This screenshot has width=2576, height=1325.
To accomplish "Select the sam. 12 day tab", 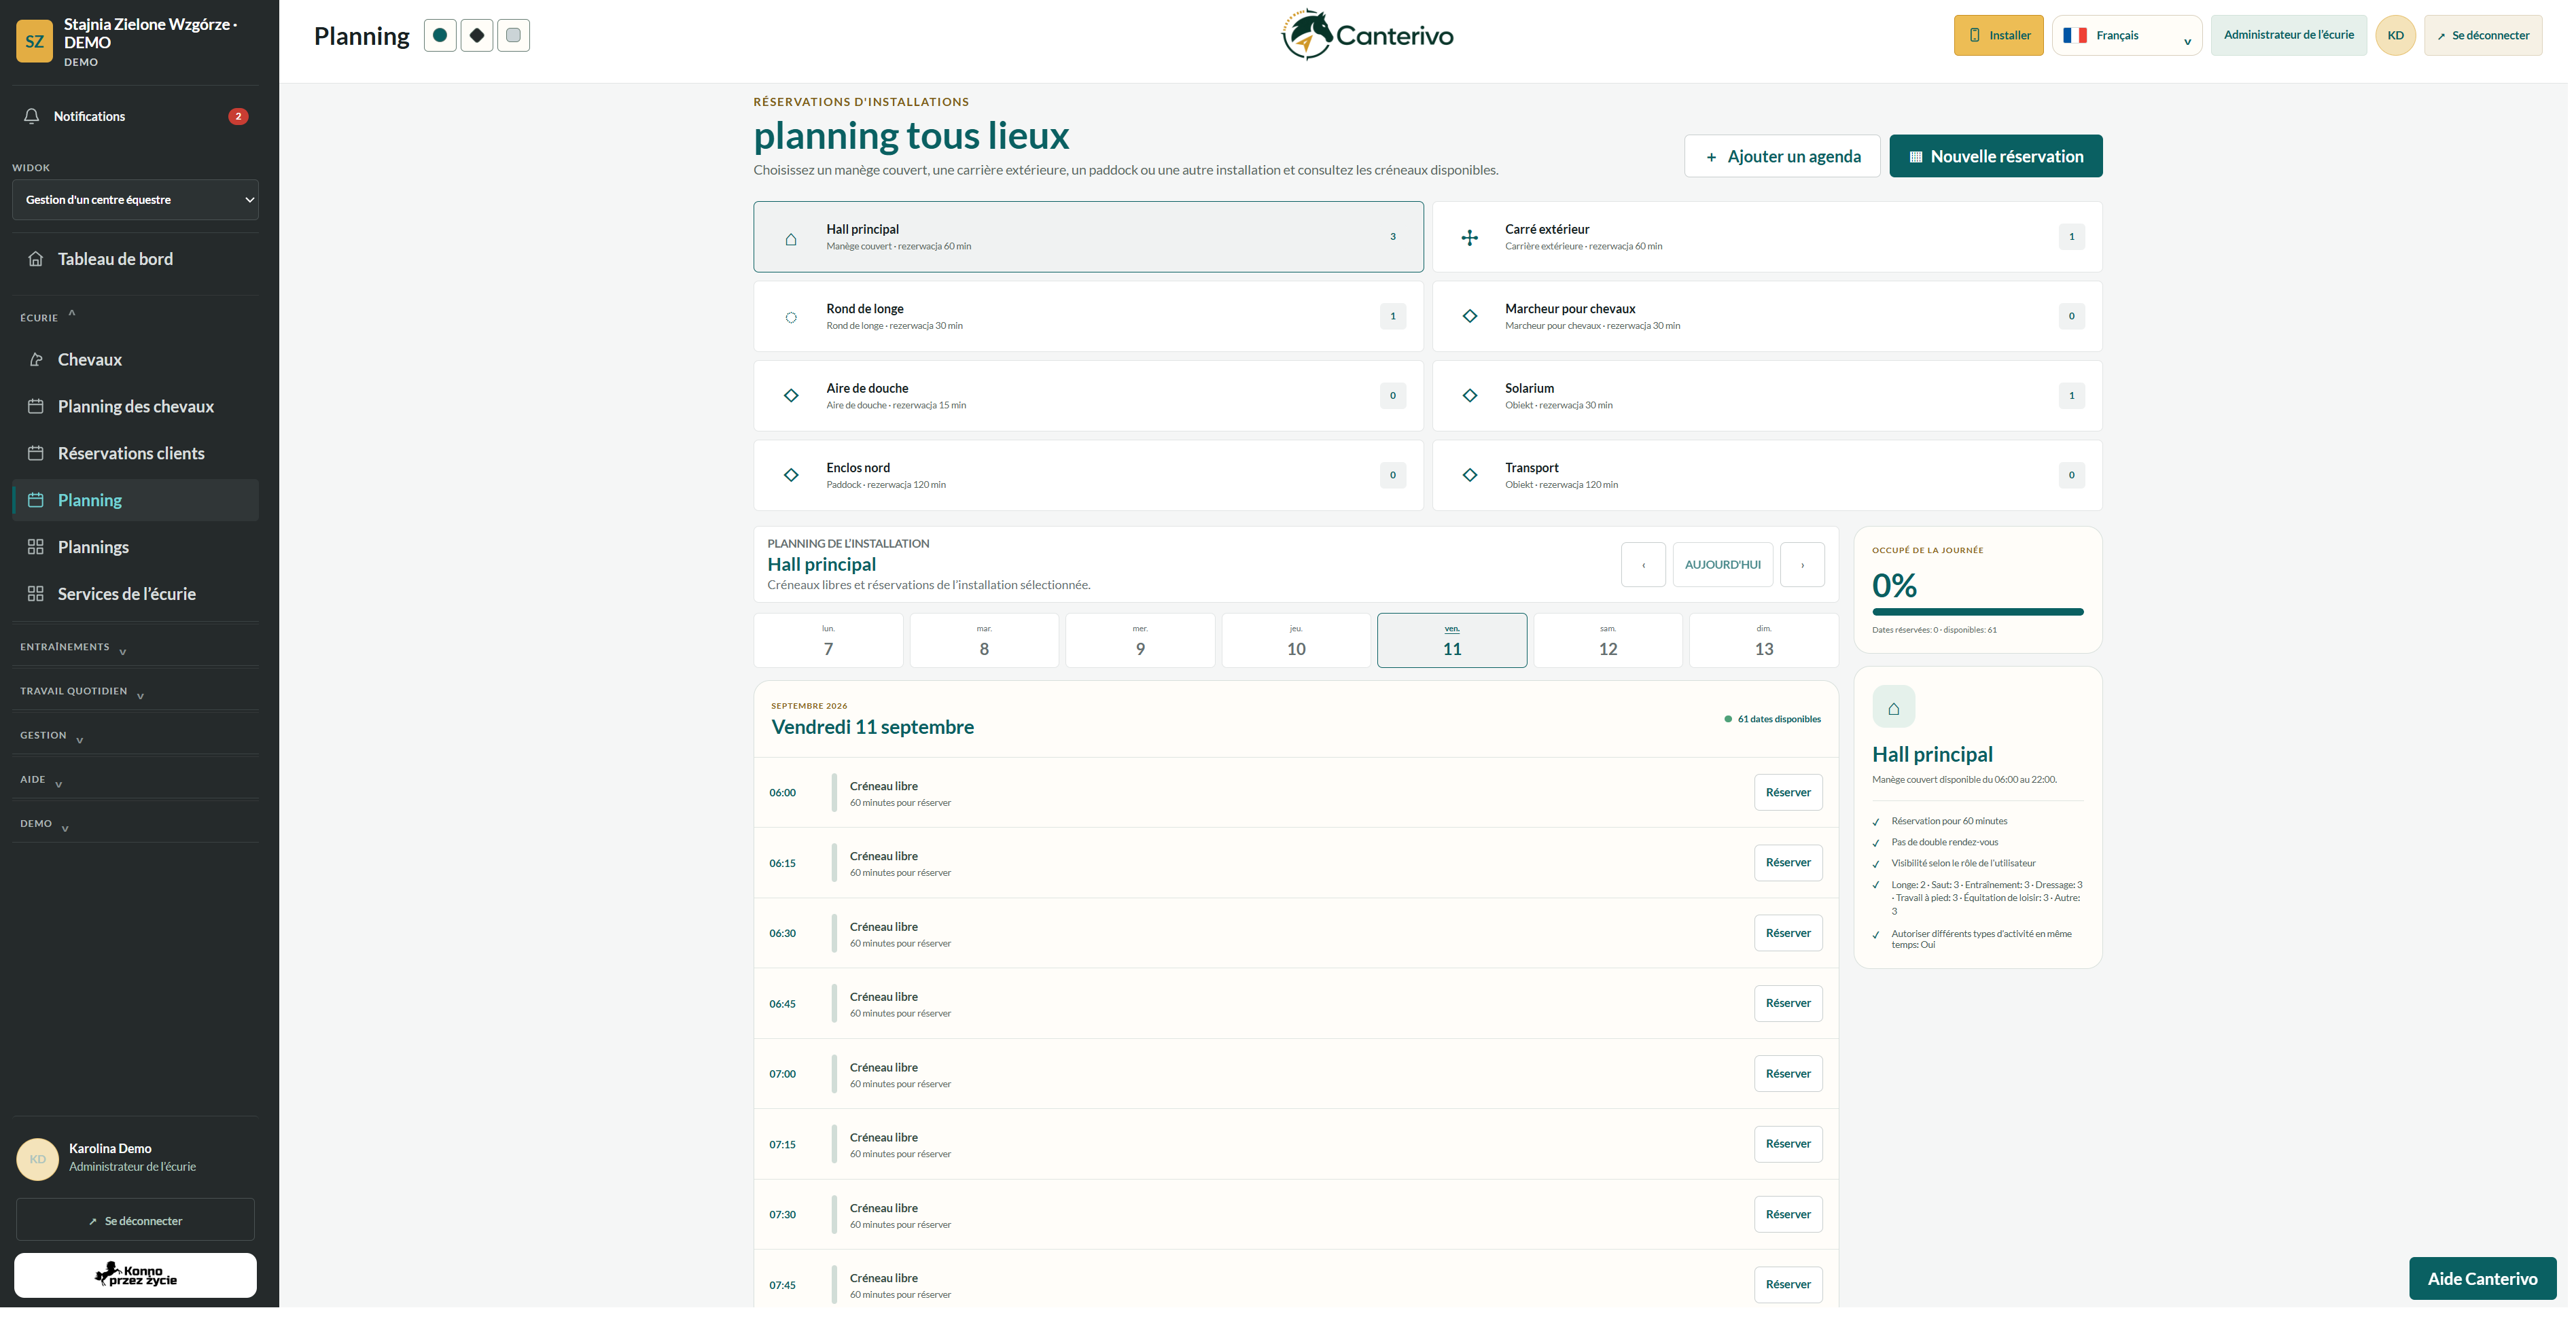I will pyautogui.click(x=1608, y=640).
